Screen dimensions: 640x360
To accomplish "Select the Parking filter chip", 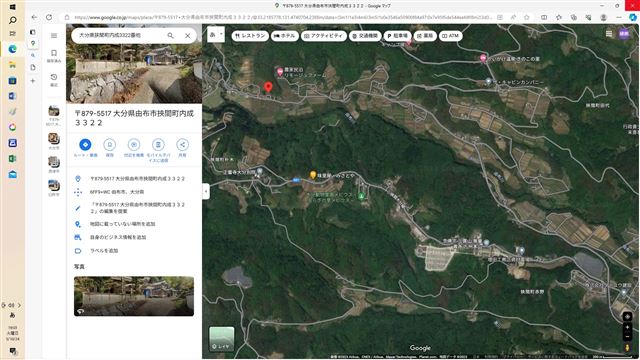I will point(398,36).
